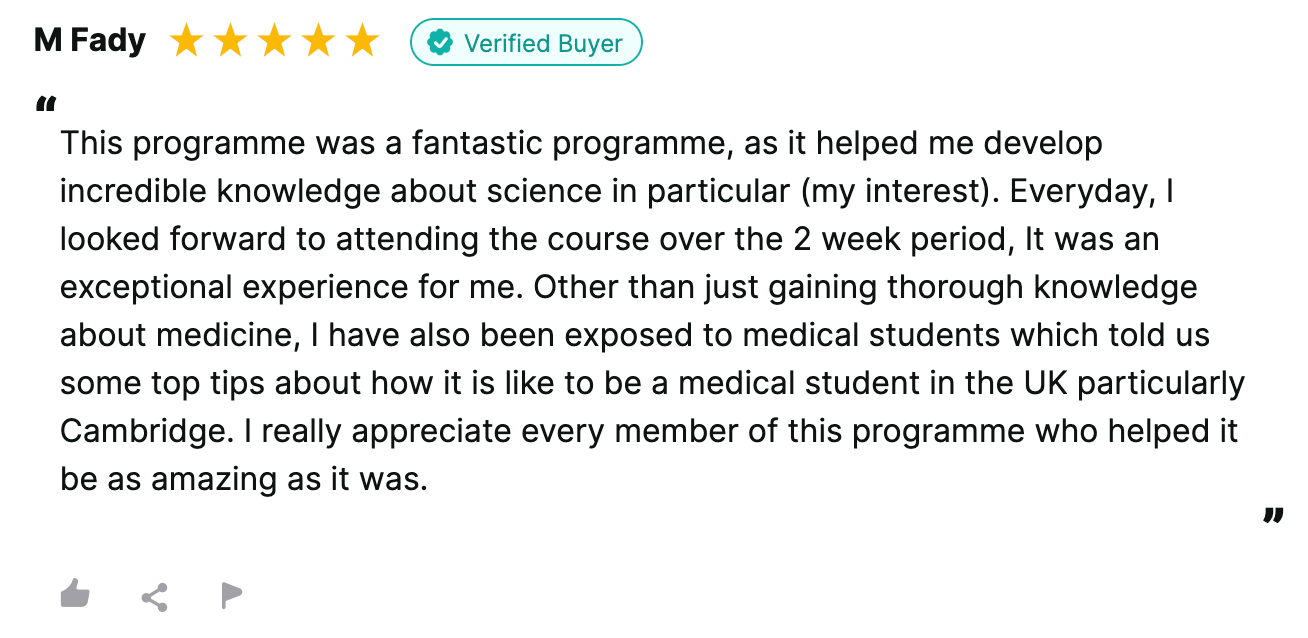The height and width of the screenshot is (638, 1308).
Task: Click "exceptional experience for me" text
Action: click(291, 287)
